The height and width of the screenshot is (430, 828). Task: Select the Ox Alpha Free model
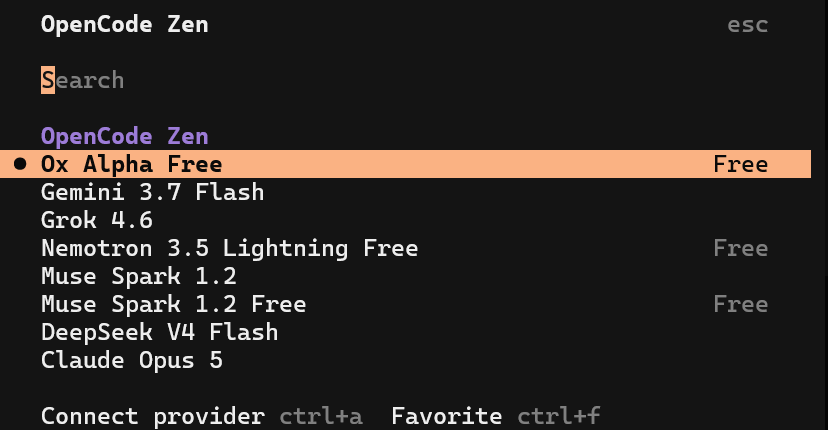(405, 164)
